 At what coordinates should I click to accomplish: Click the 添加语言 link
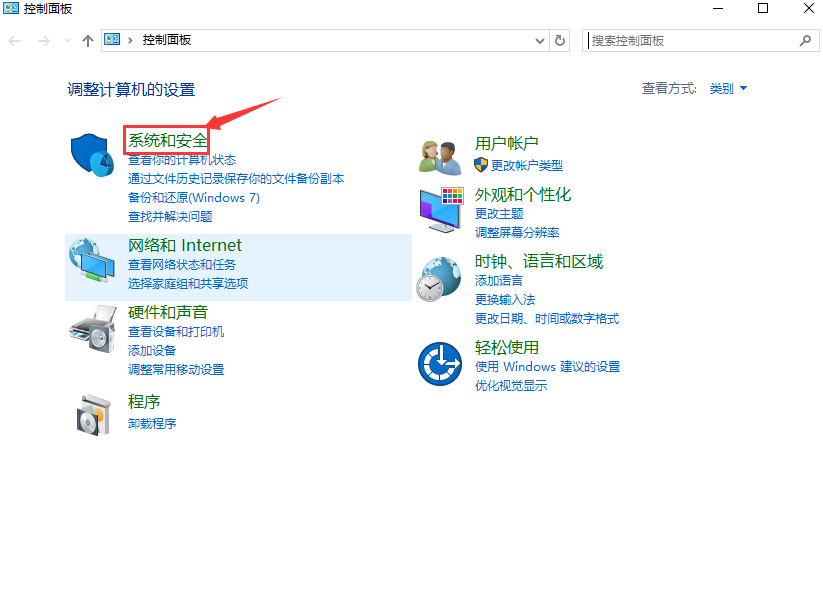pyautogui.click(x=499, y=280)
